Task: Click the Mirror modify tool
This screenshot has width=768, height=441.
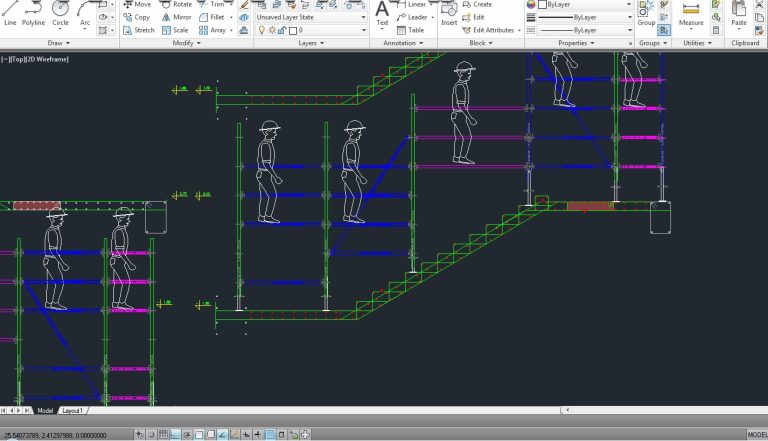Action: click(x=175, y=17)
